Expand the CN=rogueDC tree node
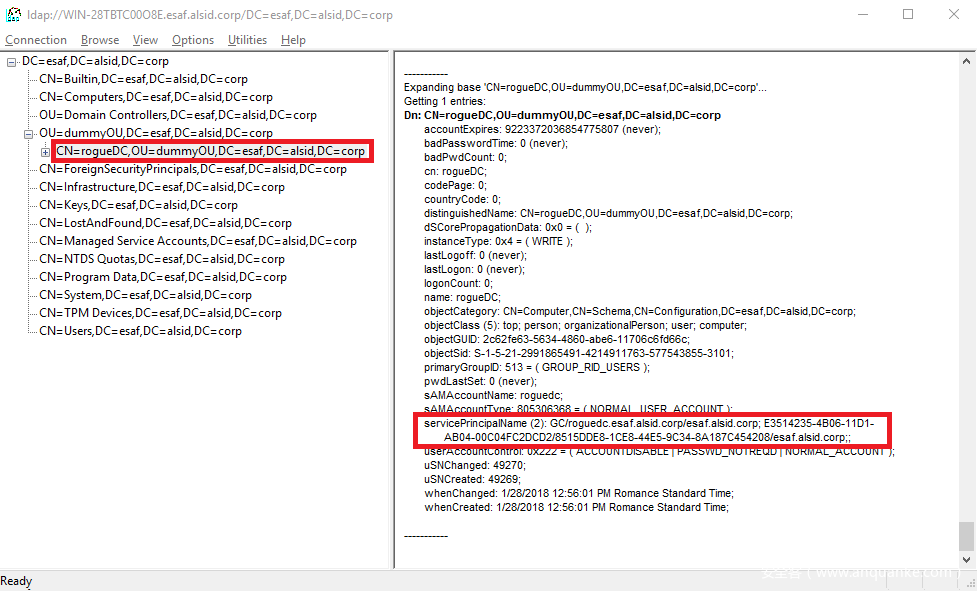Image resolution: width=977 pixels, height=591 pixels. [45, 152]
